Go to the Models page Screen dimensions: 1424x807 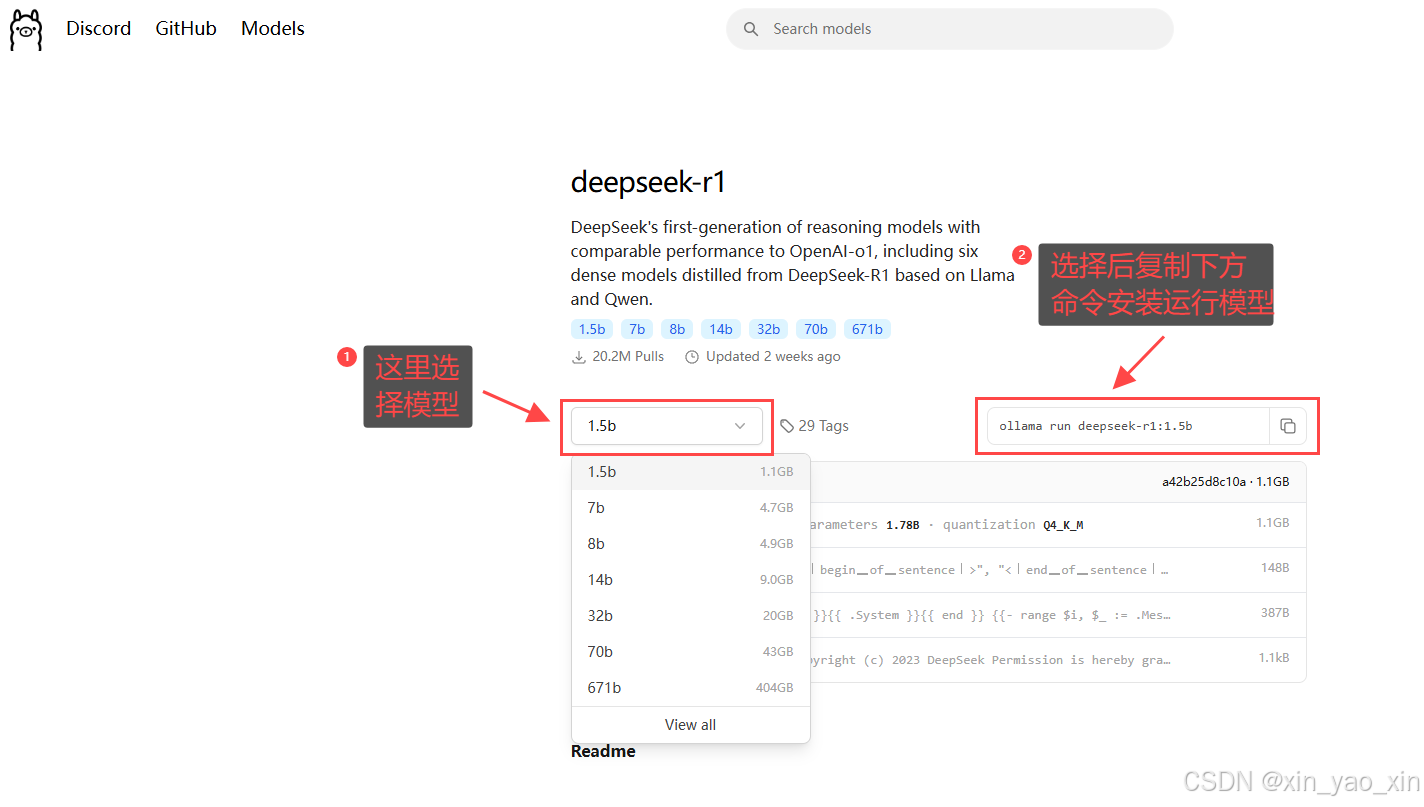pos(273,28)
